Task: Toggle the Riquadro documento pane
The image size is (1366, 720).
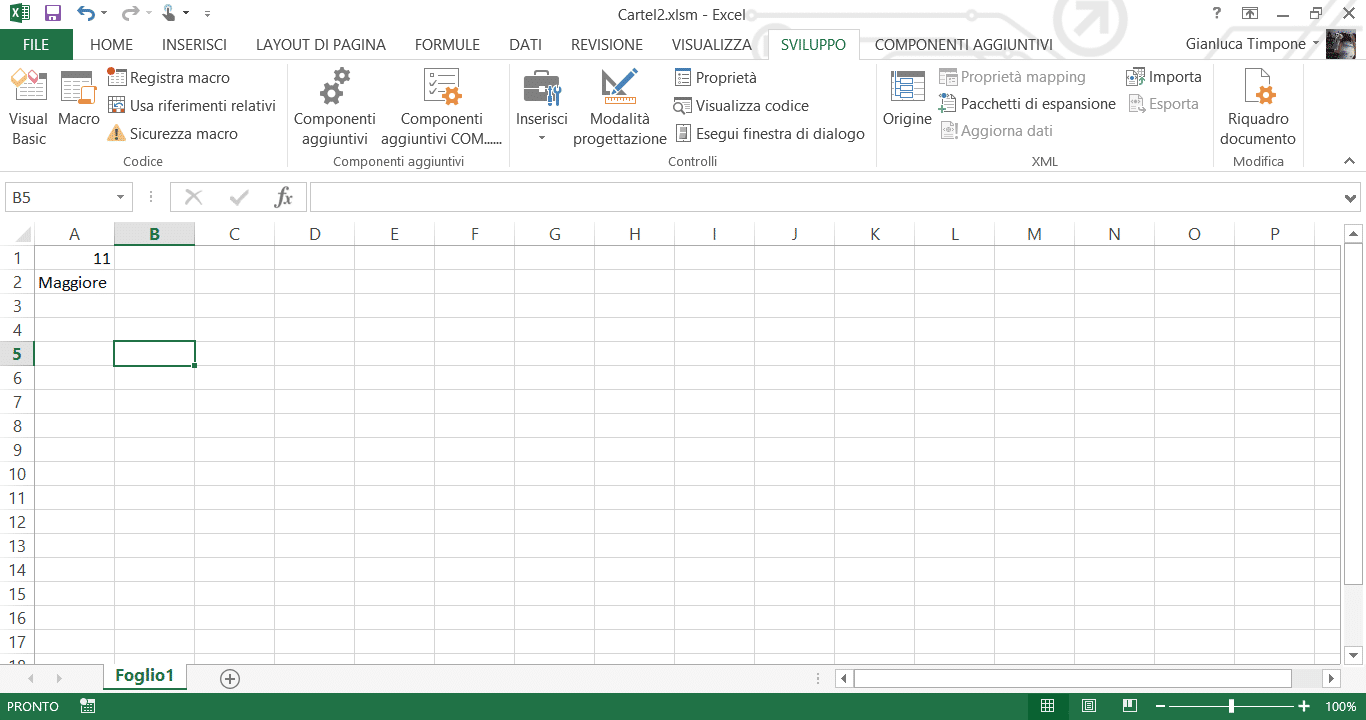Action: (x=1257, y=105)
